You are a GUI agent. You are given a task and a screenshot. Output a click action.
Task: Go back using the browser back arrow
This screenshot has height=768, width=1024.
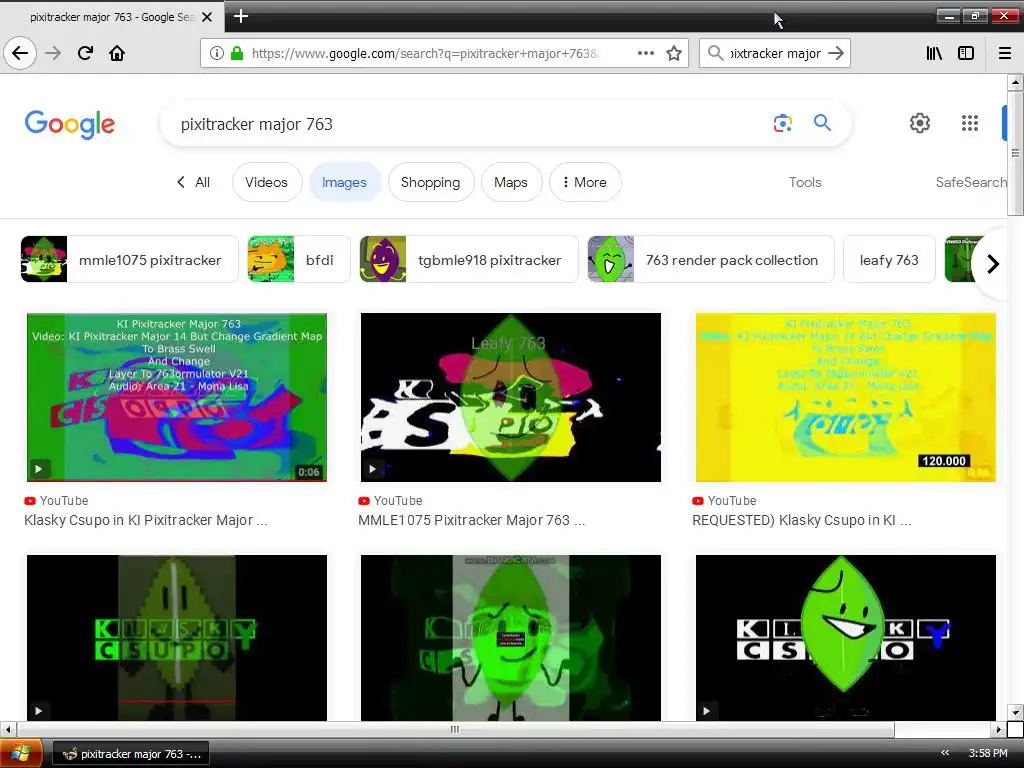pyautogui.click(x=20, y=53)
